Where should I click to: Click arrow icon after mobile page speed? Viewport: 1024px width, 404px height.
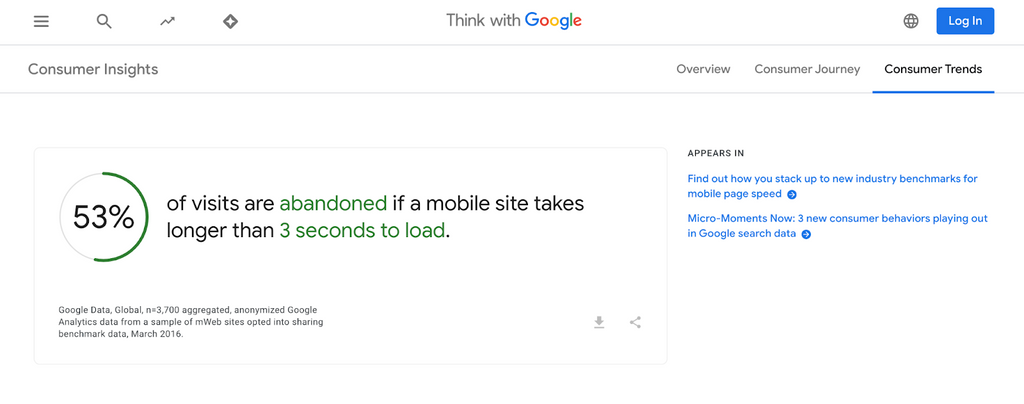coord(792,194)
